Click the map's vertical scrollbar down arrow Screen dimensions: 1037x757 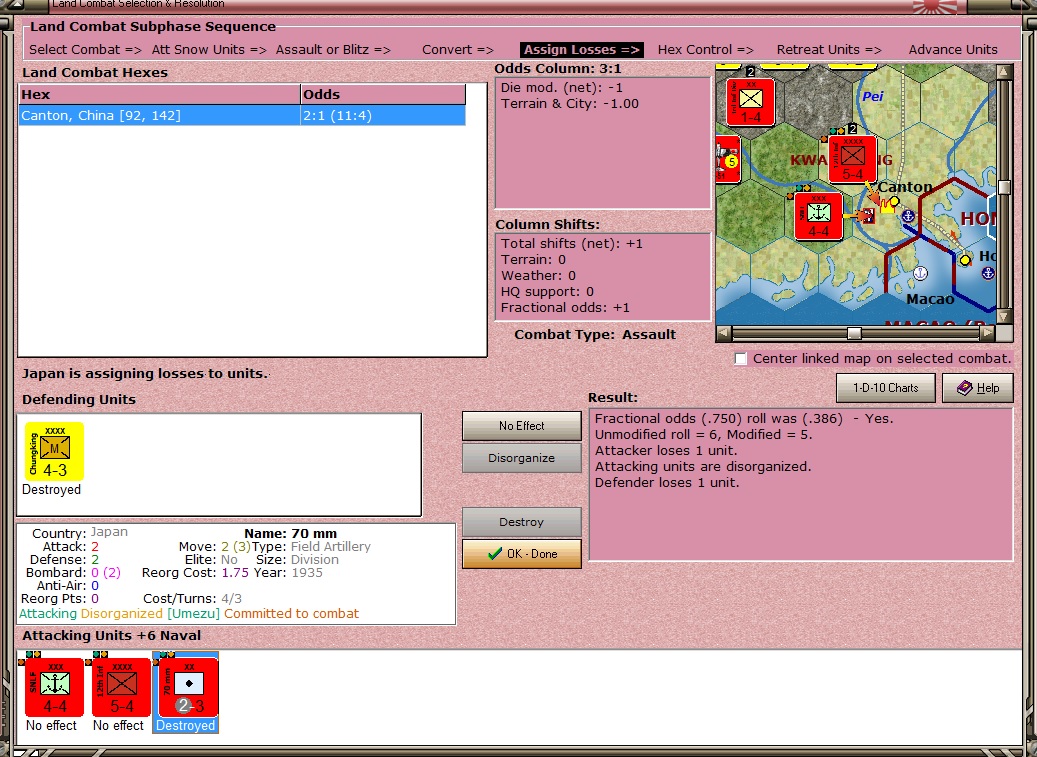click(x=1005, y=317)
